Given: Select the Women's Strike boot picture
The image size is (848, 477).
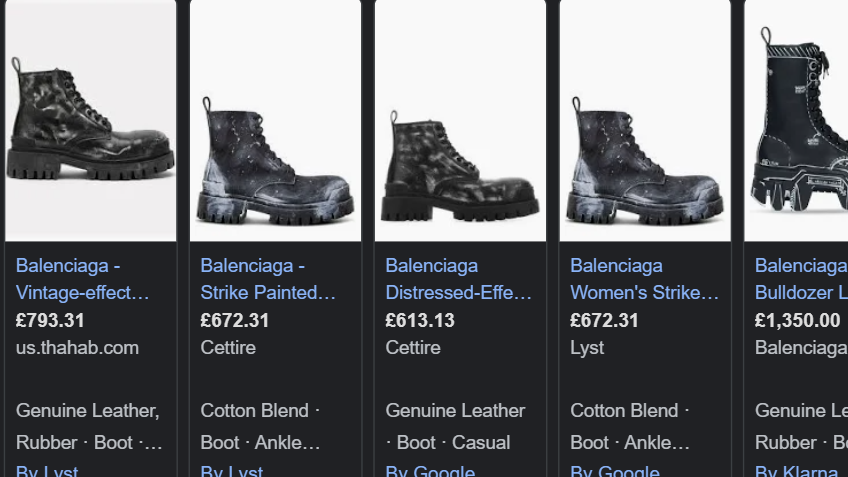Looking at the screenshot, I should click(645, 120).
